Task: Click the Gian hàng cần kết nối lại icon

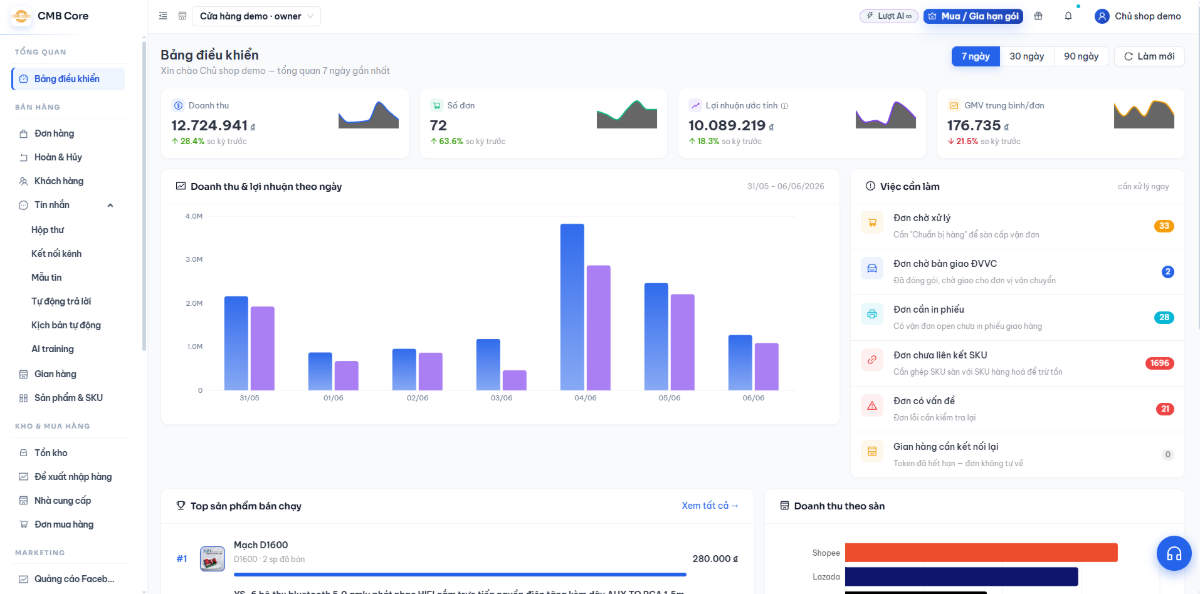Action: (872, 452)
